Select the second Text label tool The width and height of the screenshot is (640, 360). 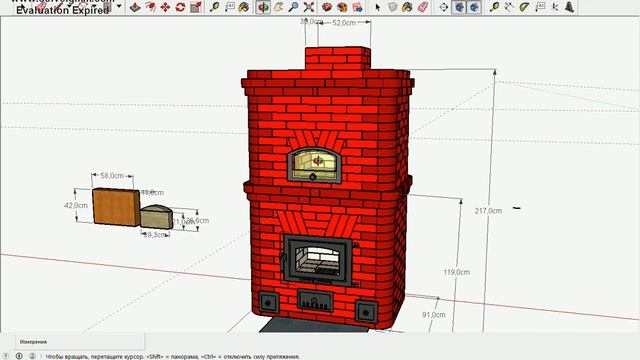click(x=540, y=7)
